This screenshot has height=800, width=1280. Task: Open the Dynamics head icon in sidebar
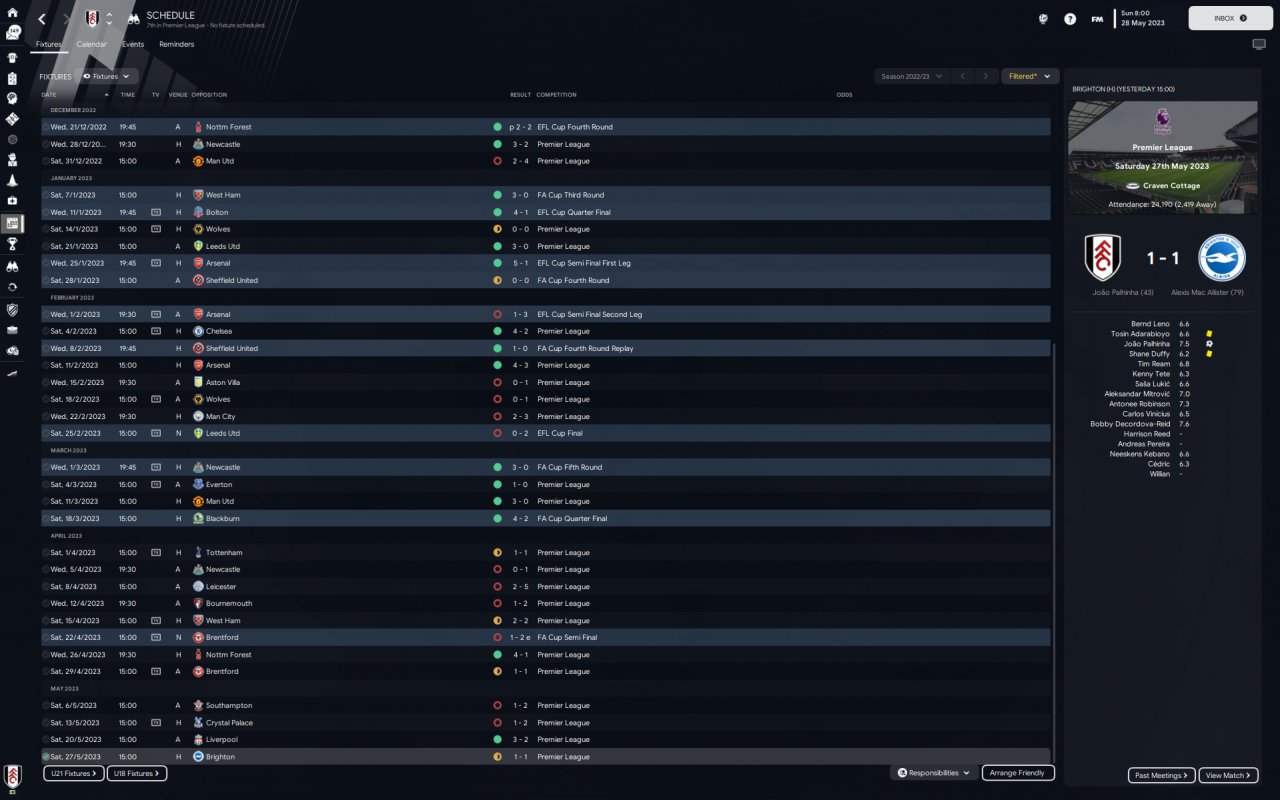pos(12,97)
